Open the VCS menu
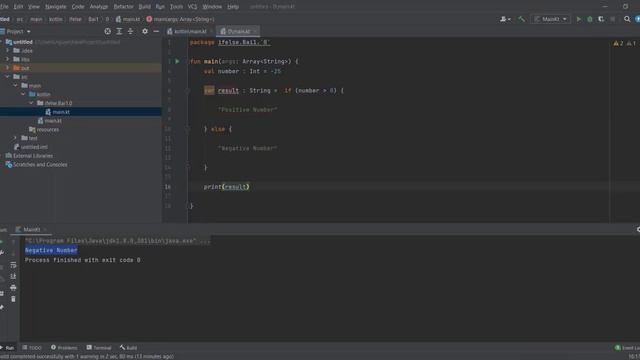Viewport: 640px width, 360px height. [192, 7]
